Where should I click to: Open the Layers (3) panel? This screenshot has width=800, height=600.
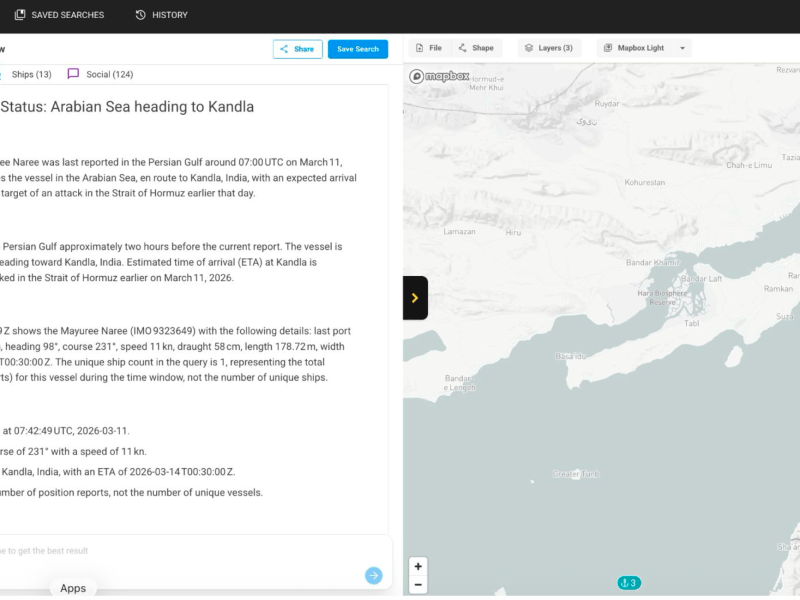coord(549,48)
